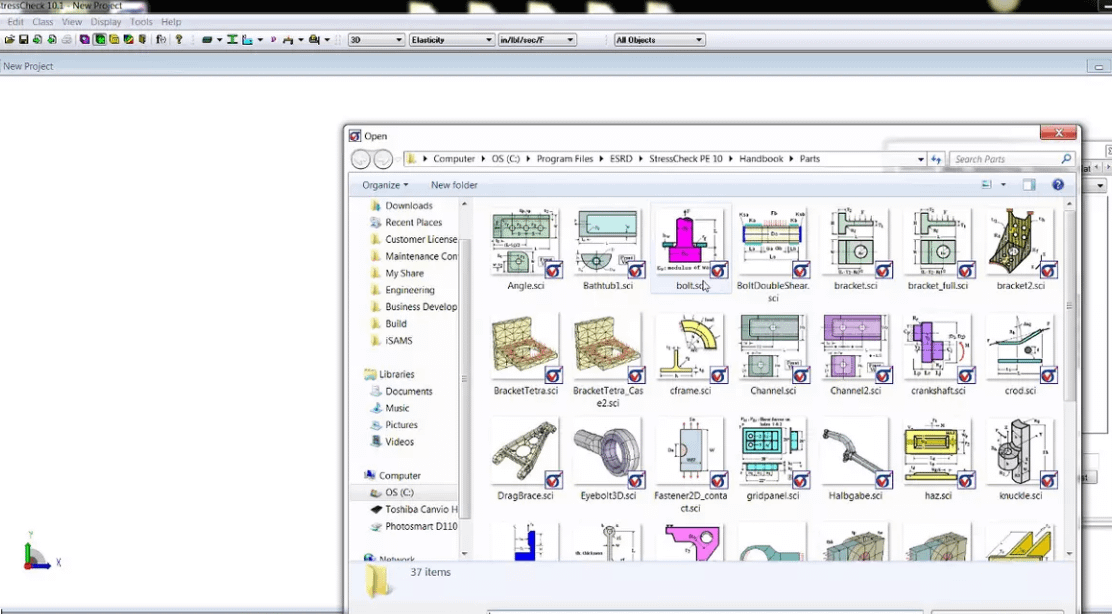Click the Save project toolbar icon
The width and height of the screenshot is (1112, 614).
(x=23, y=40)
